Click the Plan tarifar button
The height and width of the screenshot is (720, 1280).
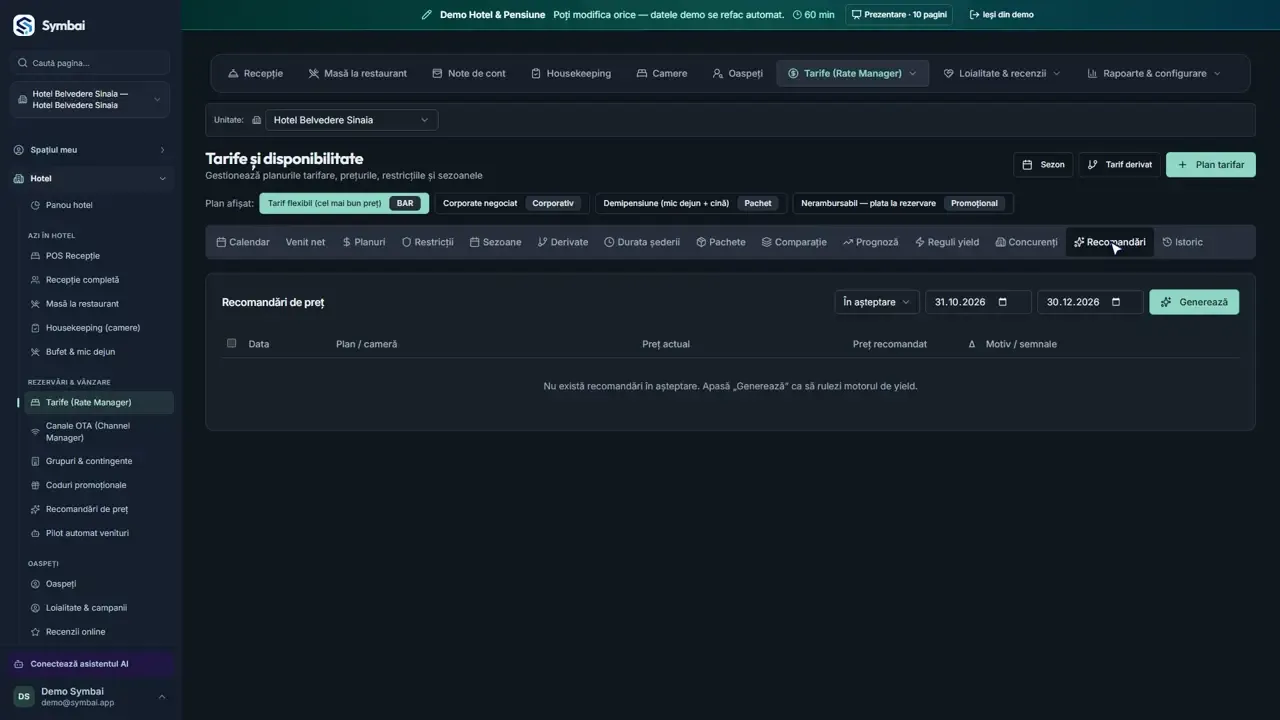[x=1211, y=165]
